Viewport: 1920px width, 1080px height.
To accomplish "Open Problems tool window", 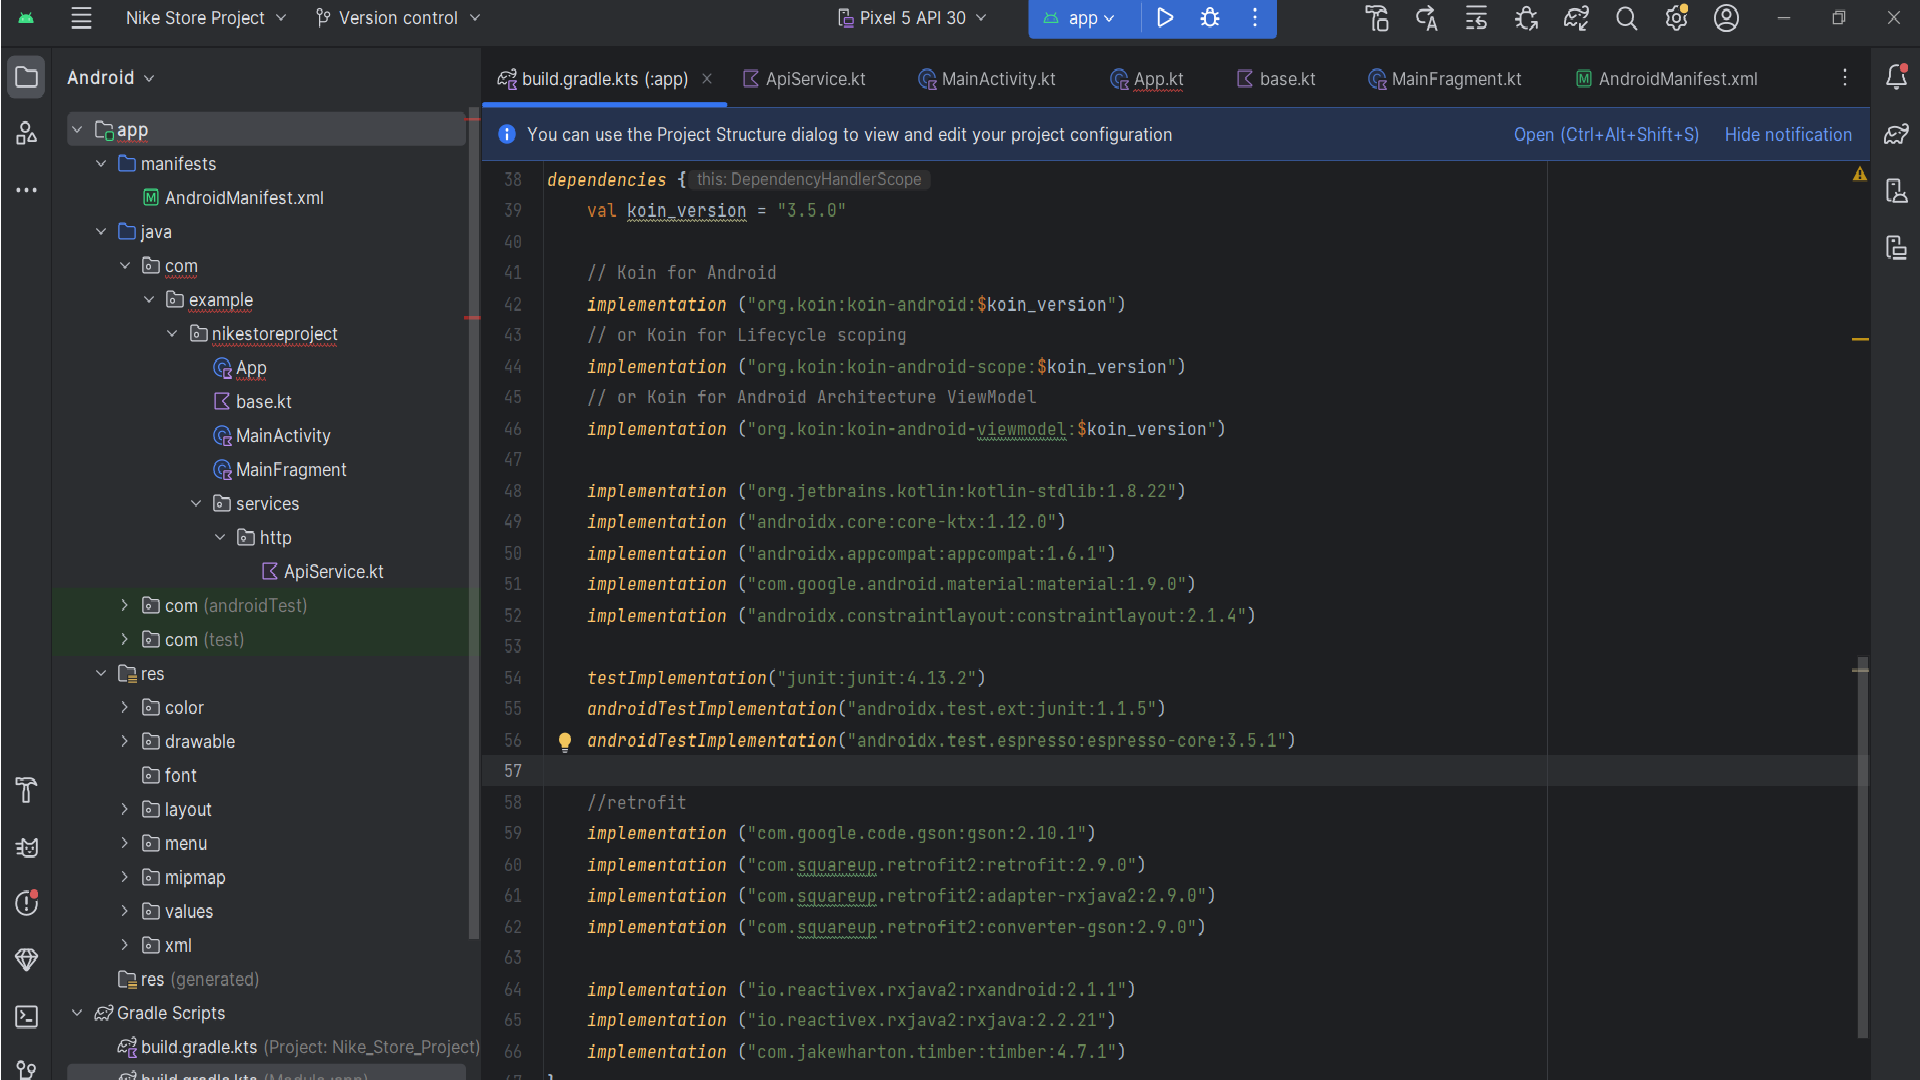I will [x=27, y=903].
